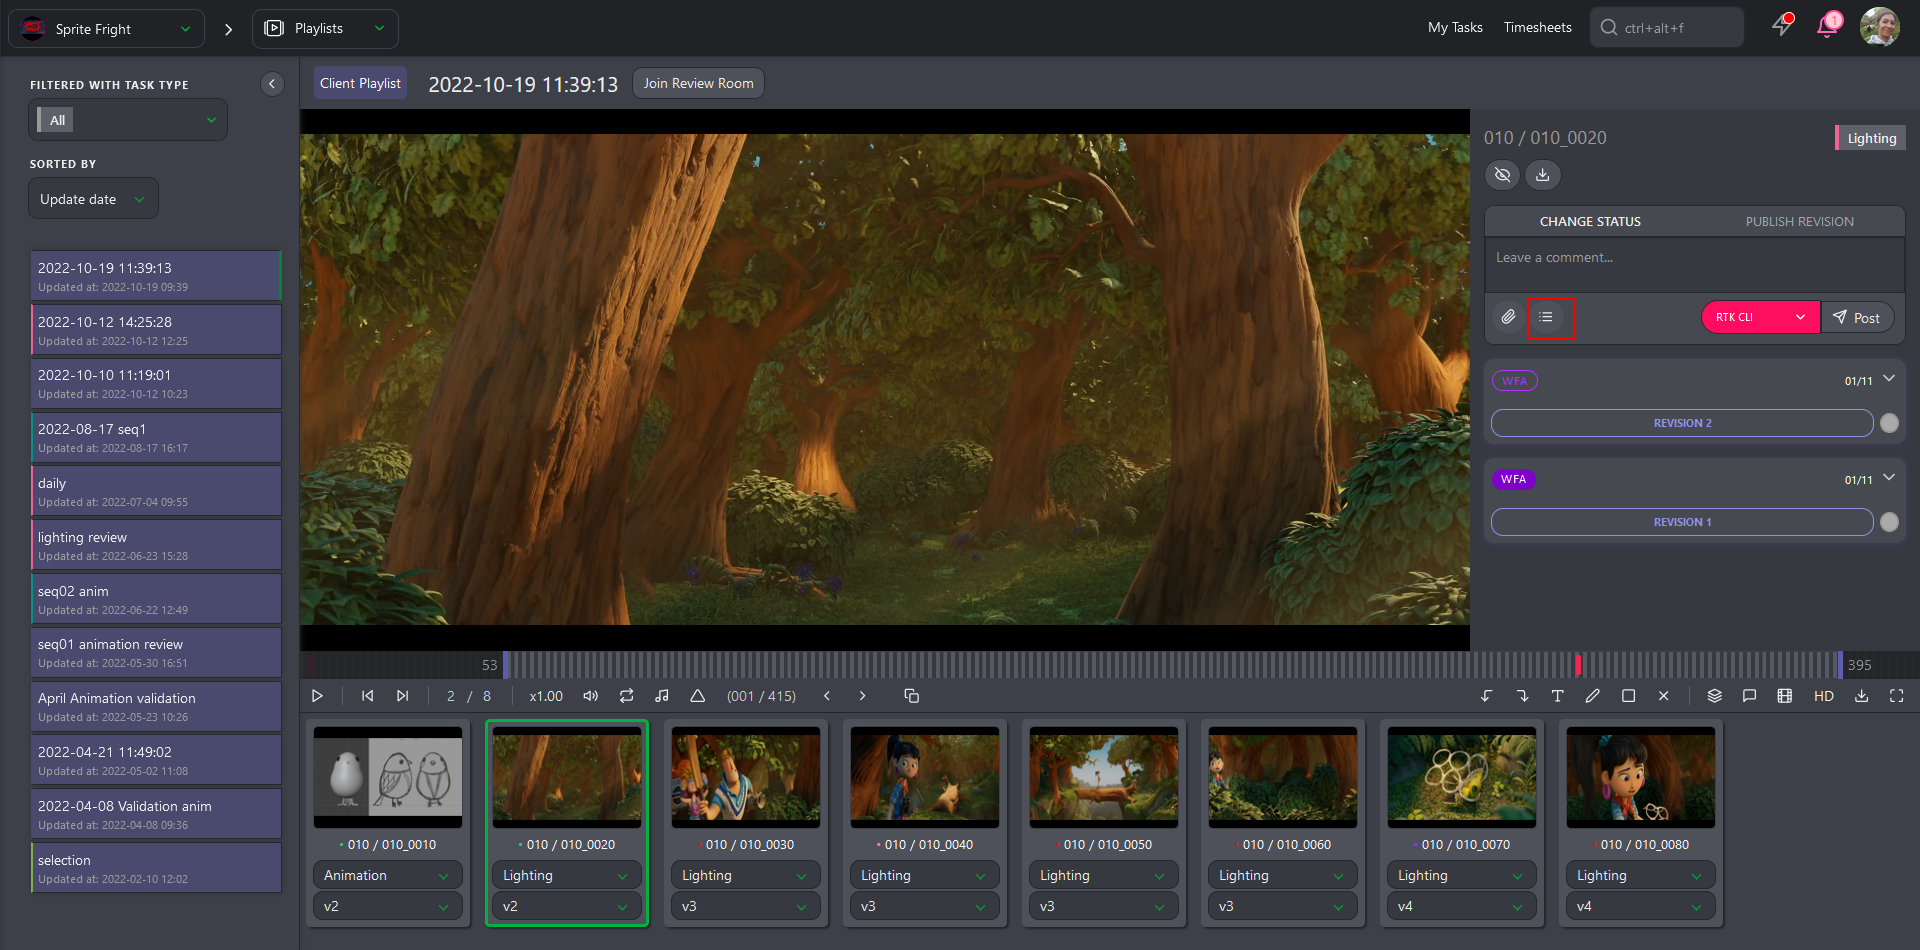Select the 010_0010 shot thumbnail

(388, 777)
